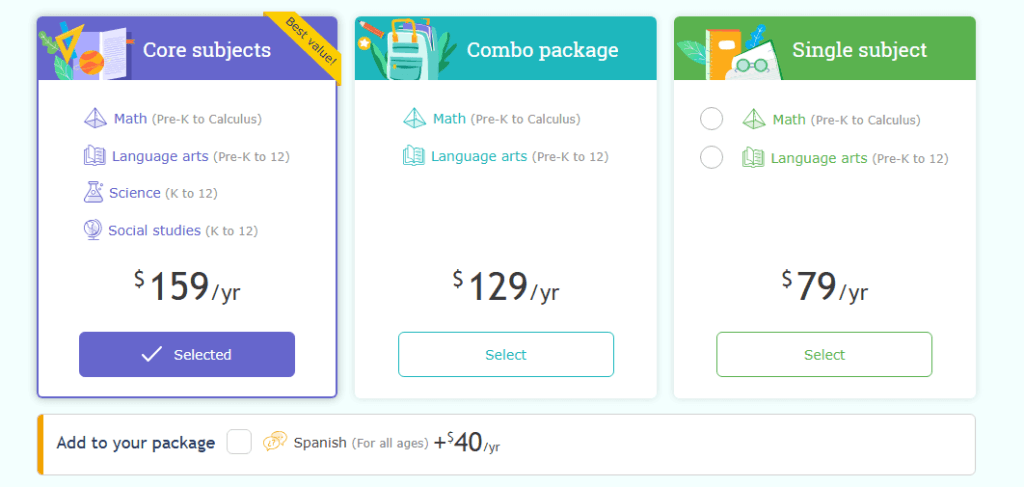Select the Single subject plan
The image size is (1024, 487).
tap(824, 354)
